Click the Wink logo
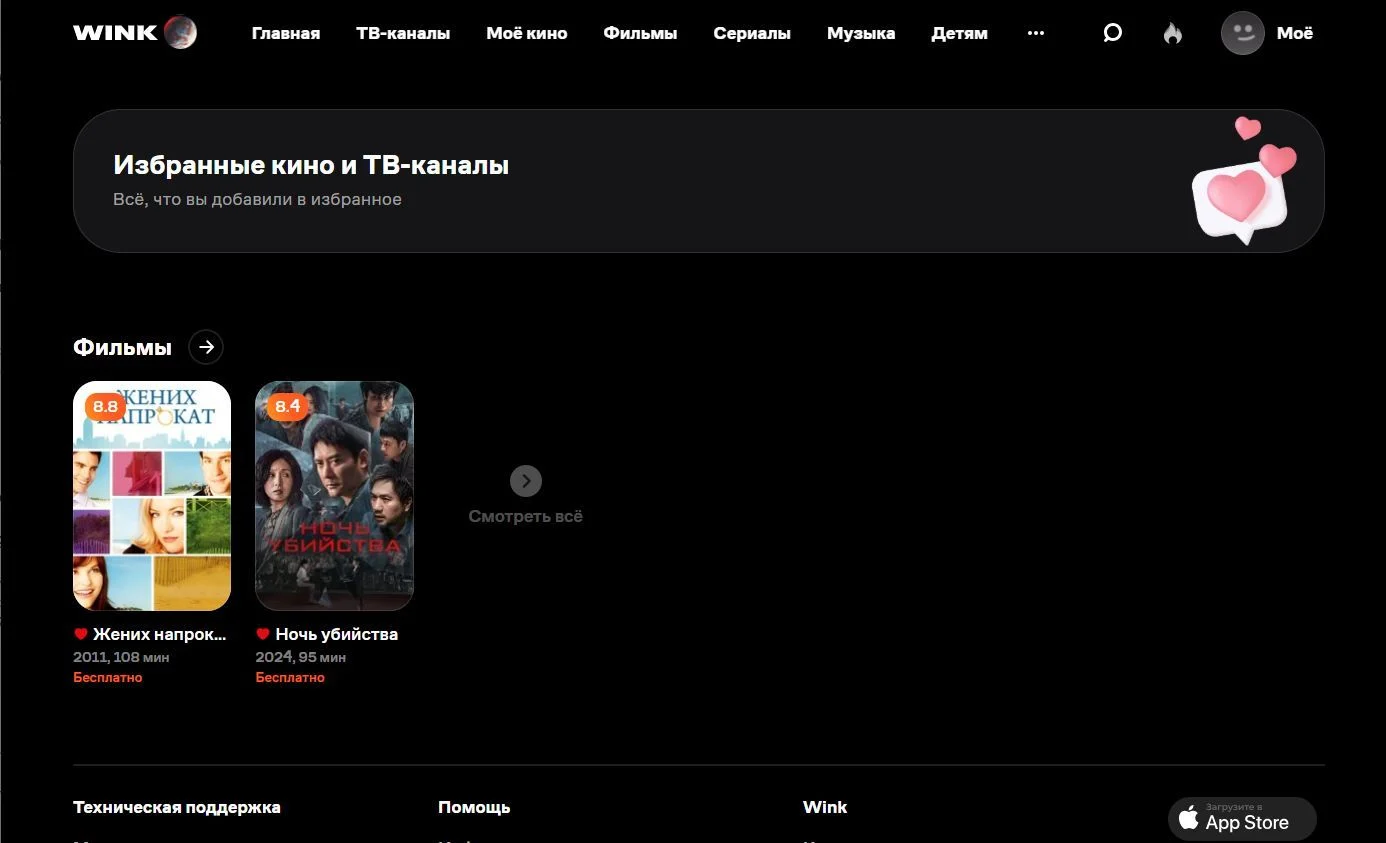 [135, 33]
